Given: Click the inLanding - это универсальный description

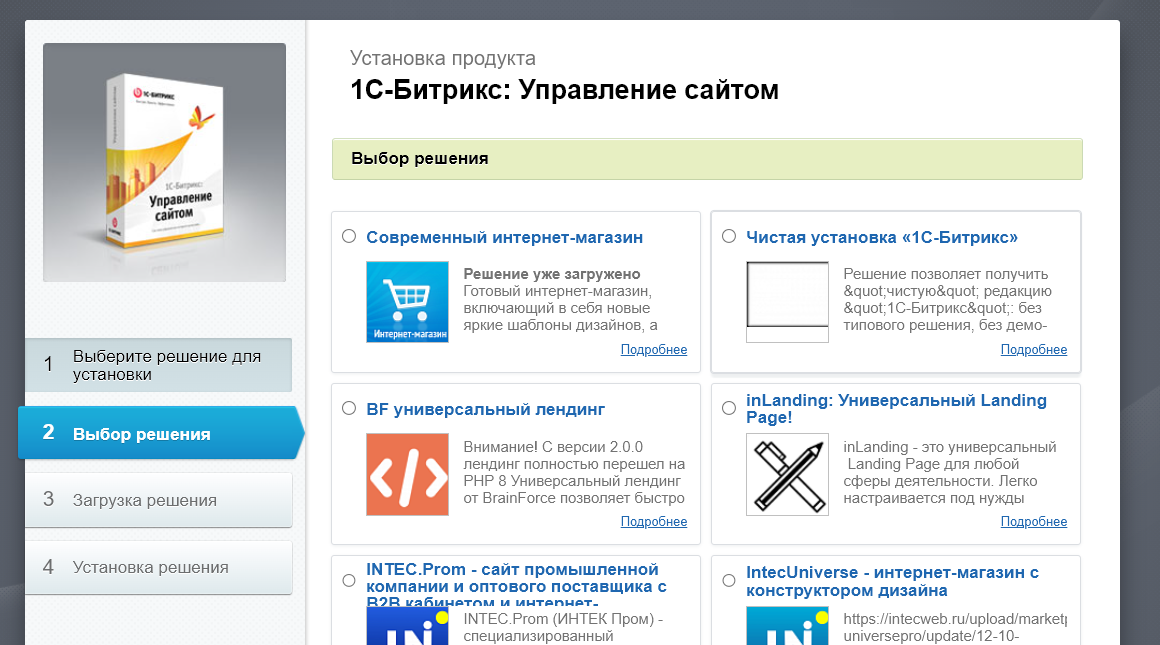Looking at the screenshot, I should tap(950, 473).
